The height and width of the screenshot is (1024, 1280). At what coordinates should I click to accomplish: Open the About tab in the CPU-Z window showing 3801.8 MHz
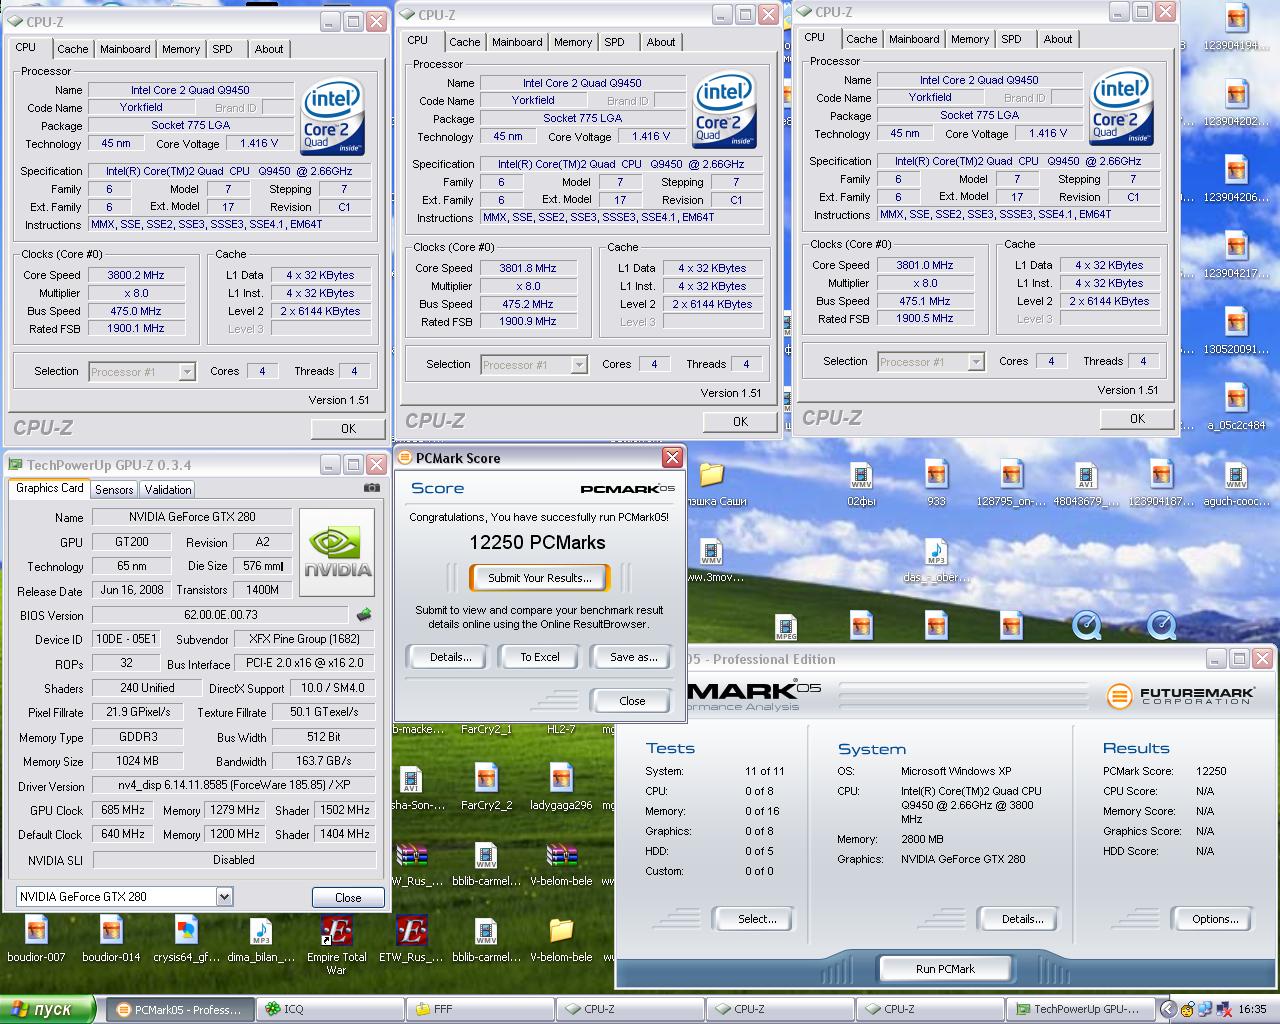[660, 41]
